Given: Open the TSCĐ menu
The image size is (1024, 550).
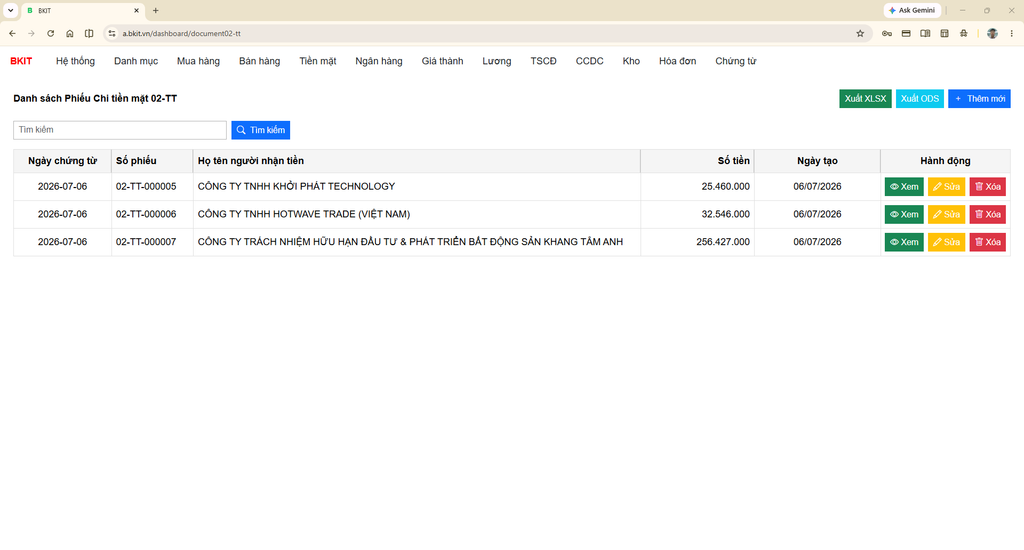Looking at the screenshot, I should [x=543, y=61].
